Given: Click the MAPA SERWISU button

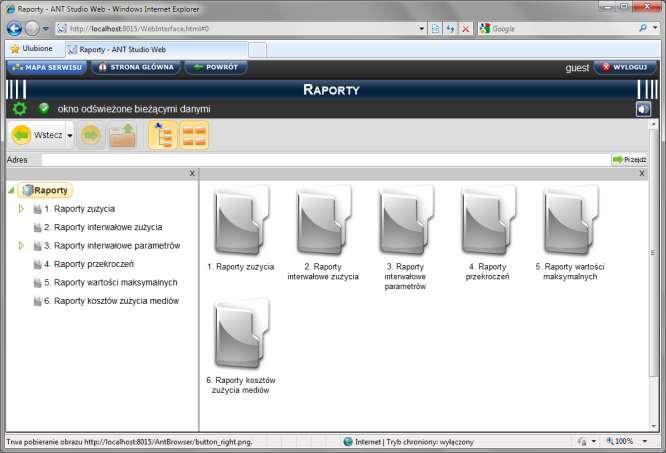Looking at the screenshot, I should 47,68.
